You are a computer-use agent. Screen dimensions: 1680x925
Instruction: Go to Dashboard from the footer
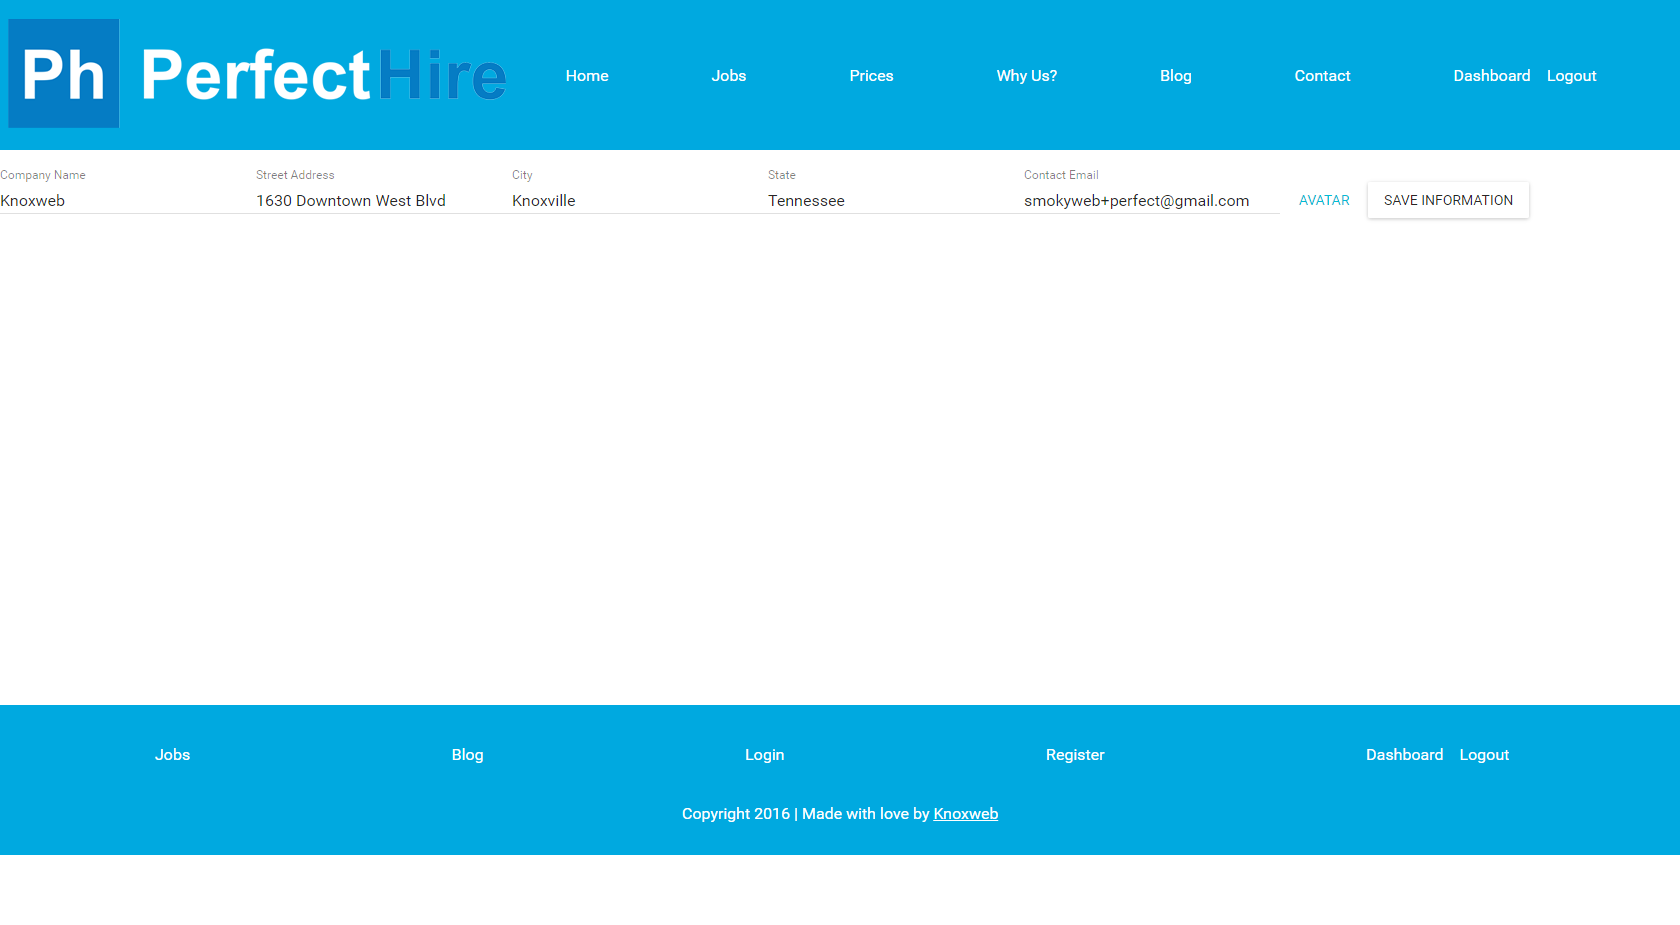tap(1404, 755)
